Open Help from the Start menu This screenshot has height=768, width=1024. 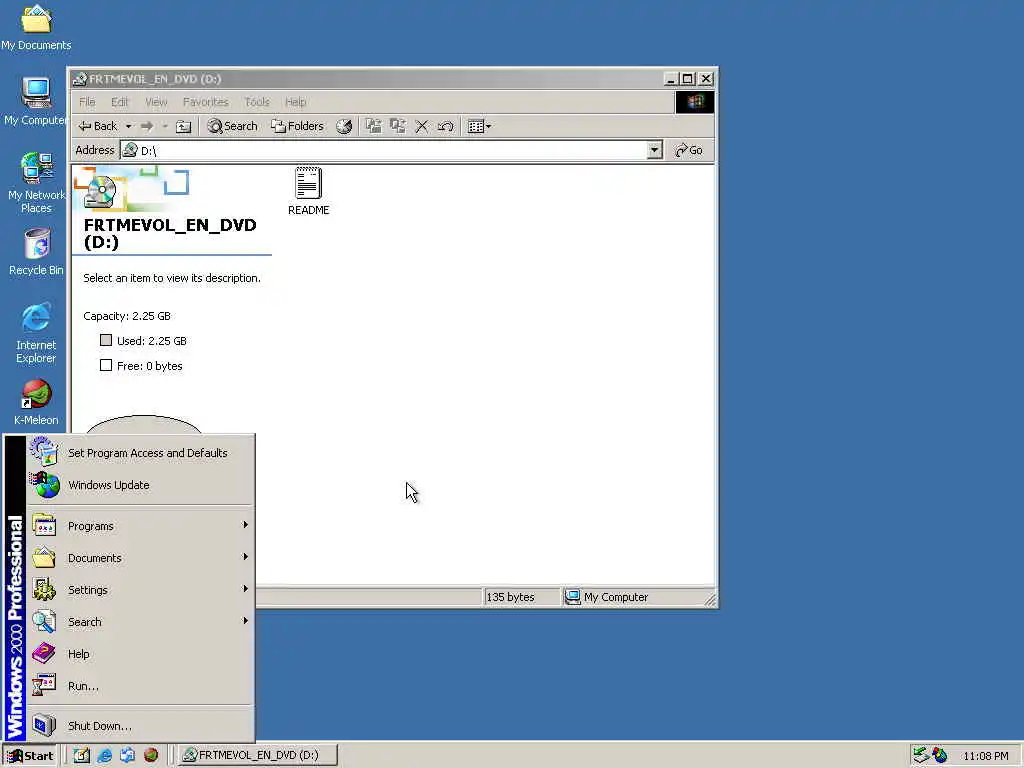[140, 654]
